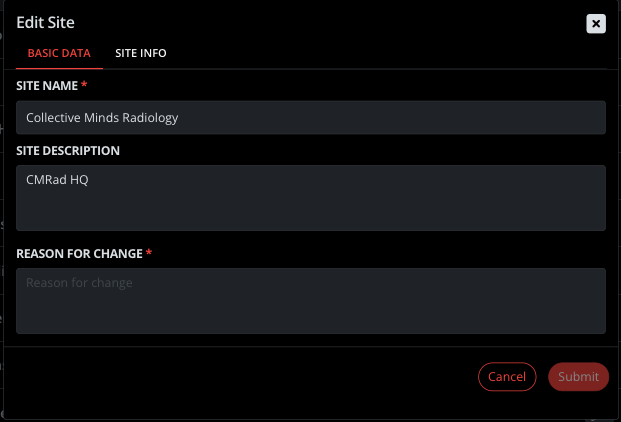Click the HQ text in the description
Screen dimensions: 621x422
[79, 180]
